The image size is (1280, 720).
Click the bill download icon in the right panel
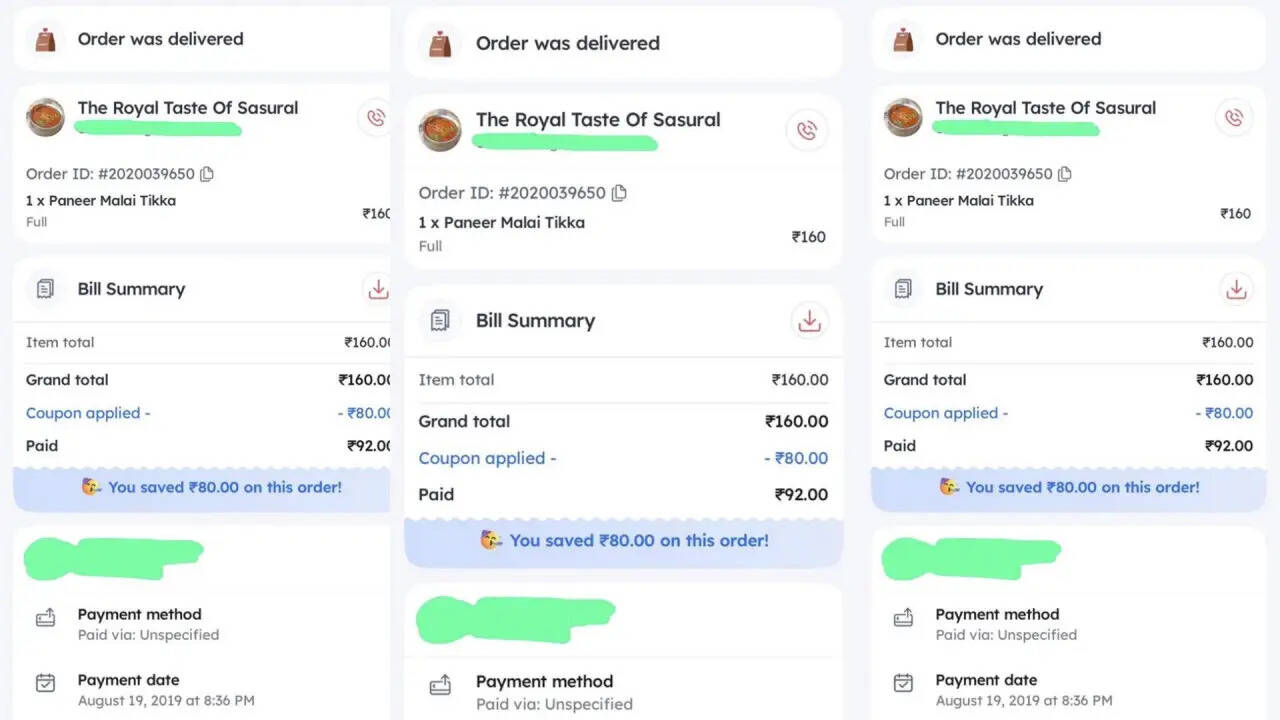pyautogui.click(x=1236, y=289)
